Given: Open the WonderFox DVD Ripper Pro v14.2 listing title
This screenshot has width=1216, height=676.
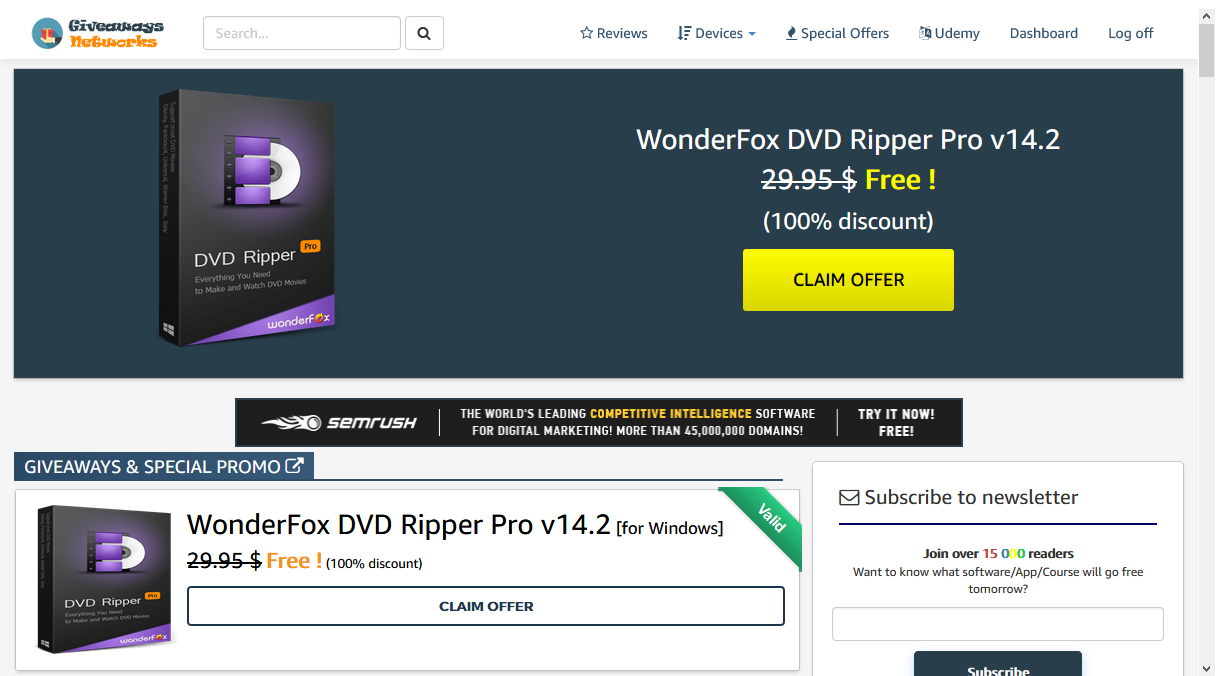Looking at the screenshot, I should (398, 524).
